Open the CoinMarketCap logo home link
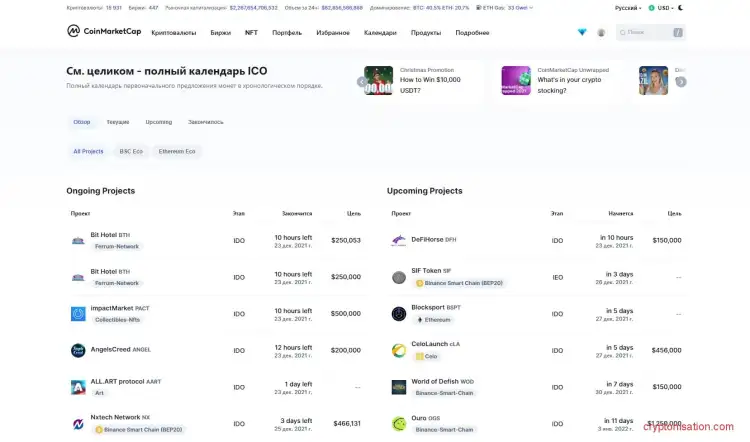The width and height of the screenshot is (750, 442). (104, 31)
